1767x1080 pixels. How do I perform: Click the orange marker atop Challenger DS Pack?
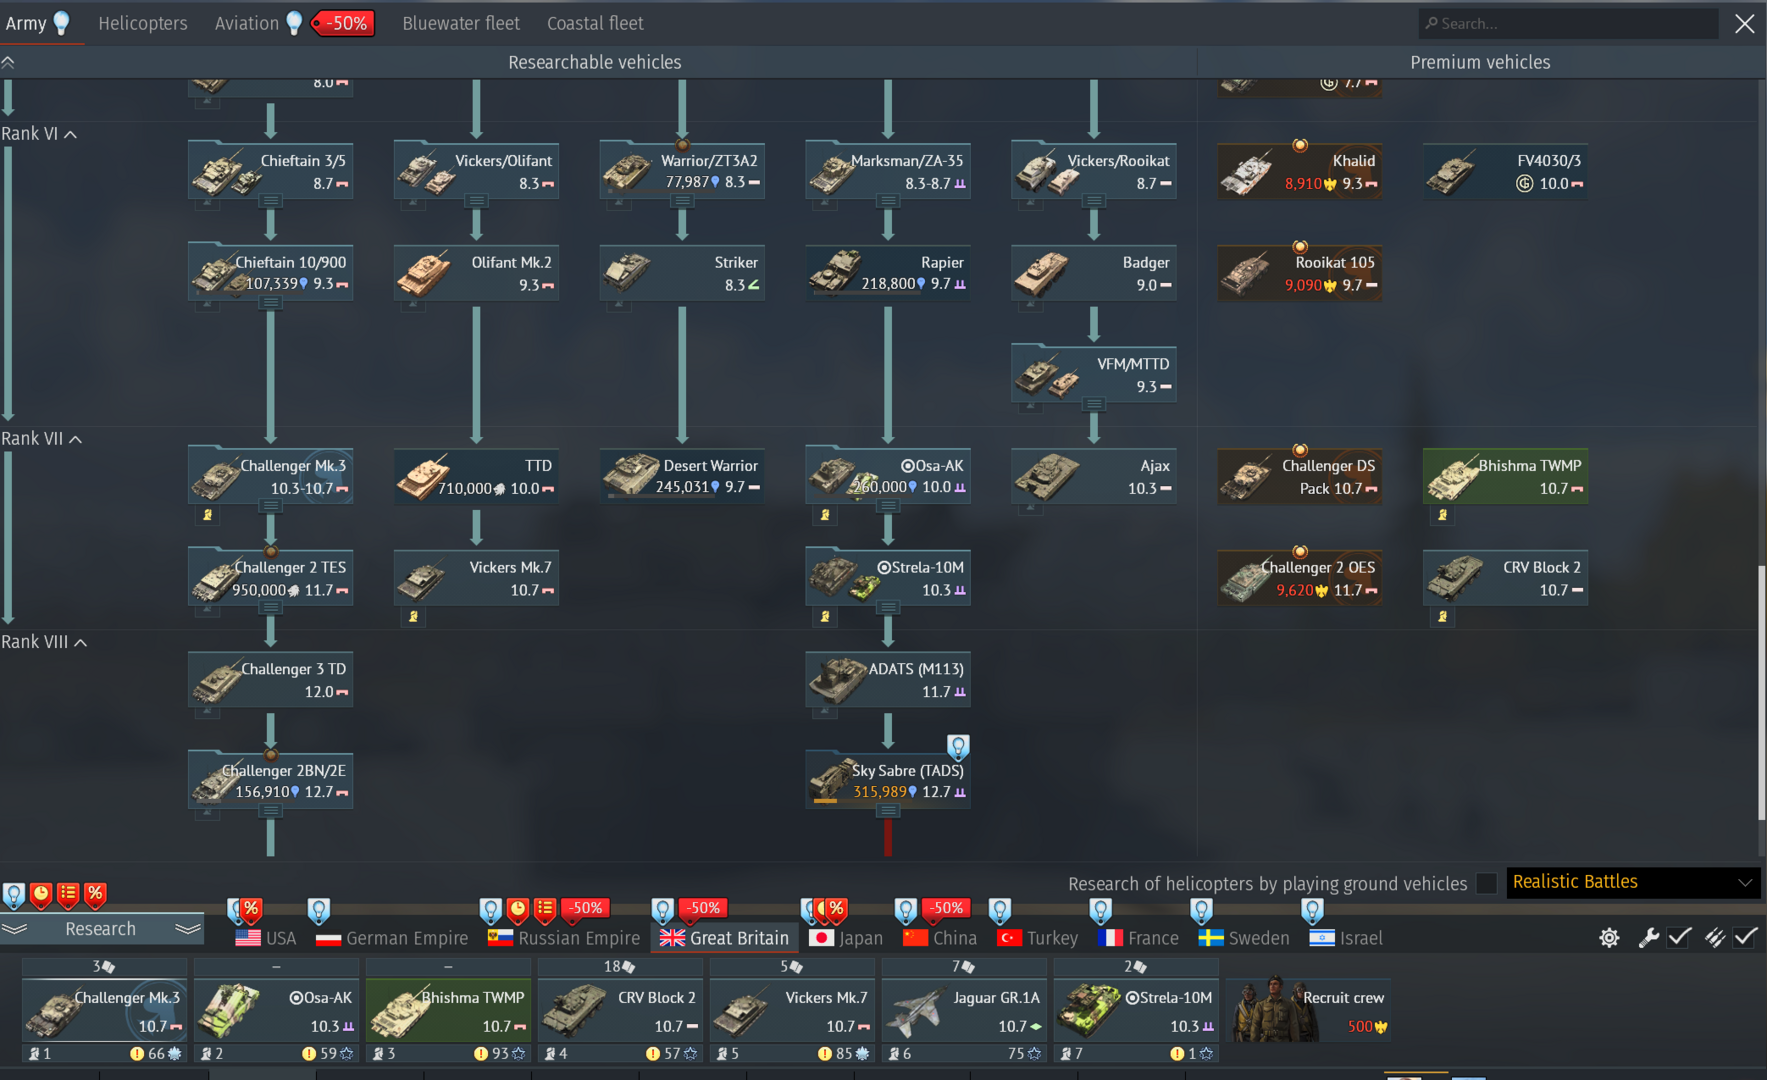[1300, 450]
